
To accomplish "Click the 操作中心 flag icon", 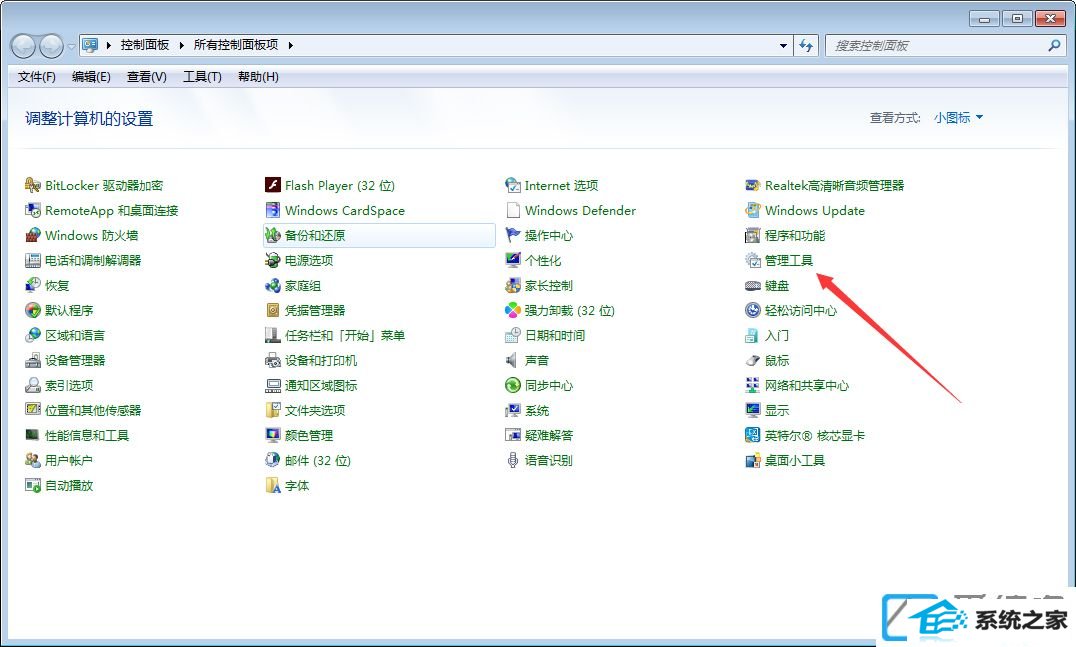I will coord(513,235).
